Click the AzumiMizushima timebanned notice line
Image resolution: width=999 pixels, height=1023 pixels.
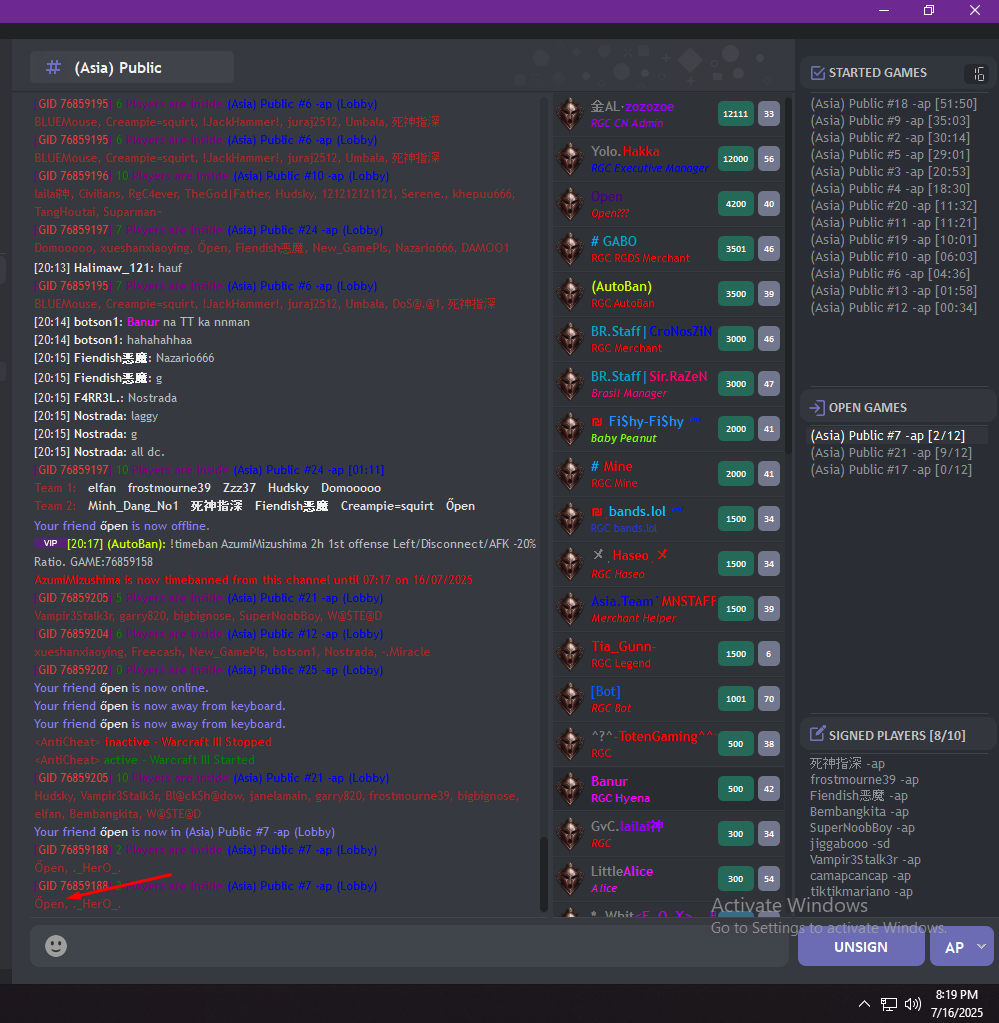tap(253, 580)
